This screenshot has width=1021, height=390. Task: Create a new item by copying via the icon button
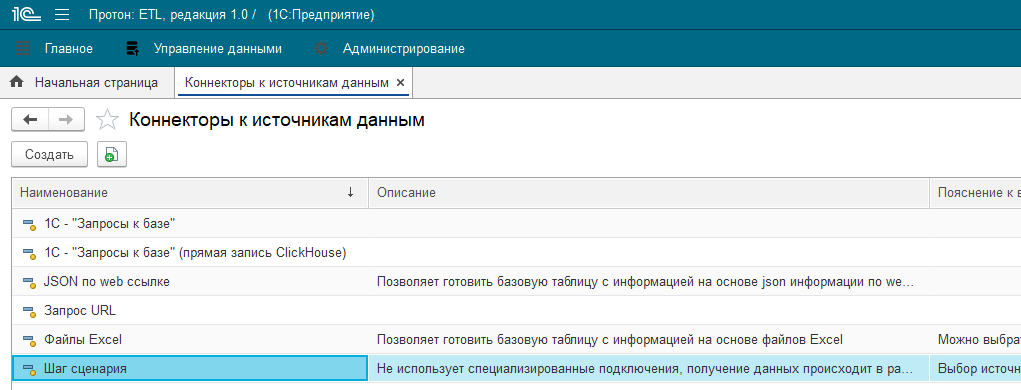click(x=112, y=154)
